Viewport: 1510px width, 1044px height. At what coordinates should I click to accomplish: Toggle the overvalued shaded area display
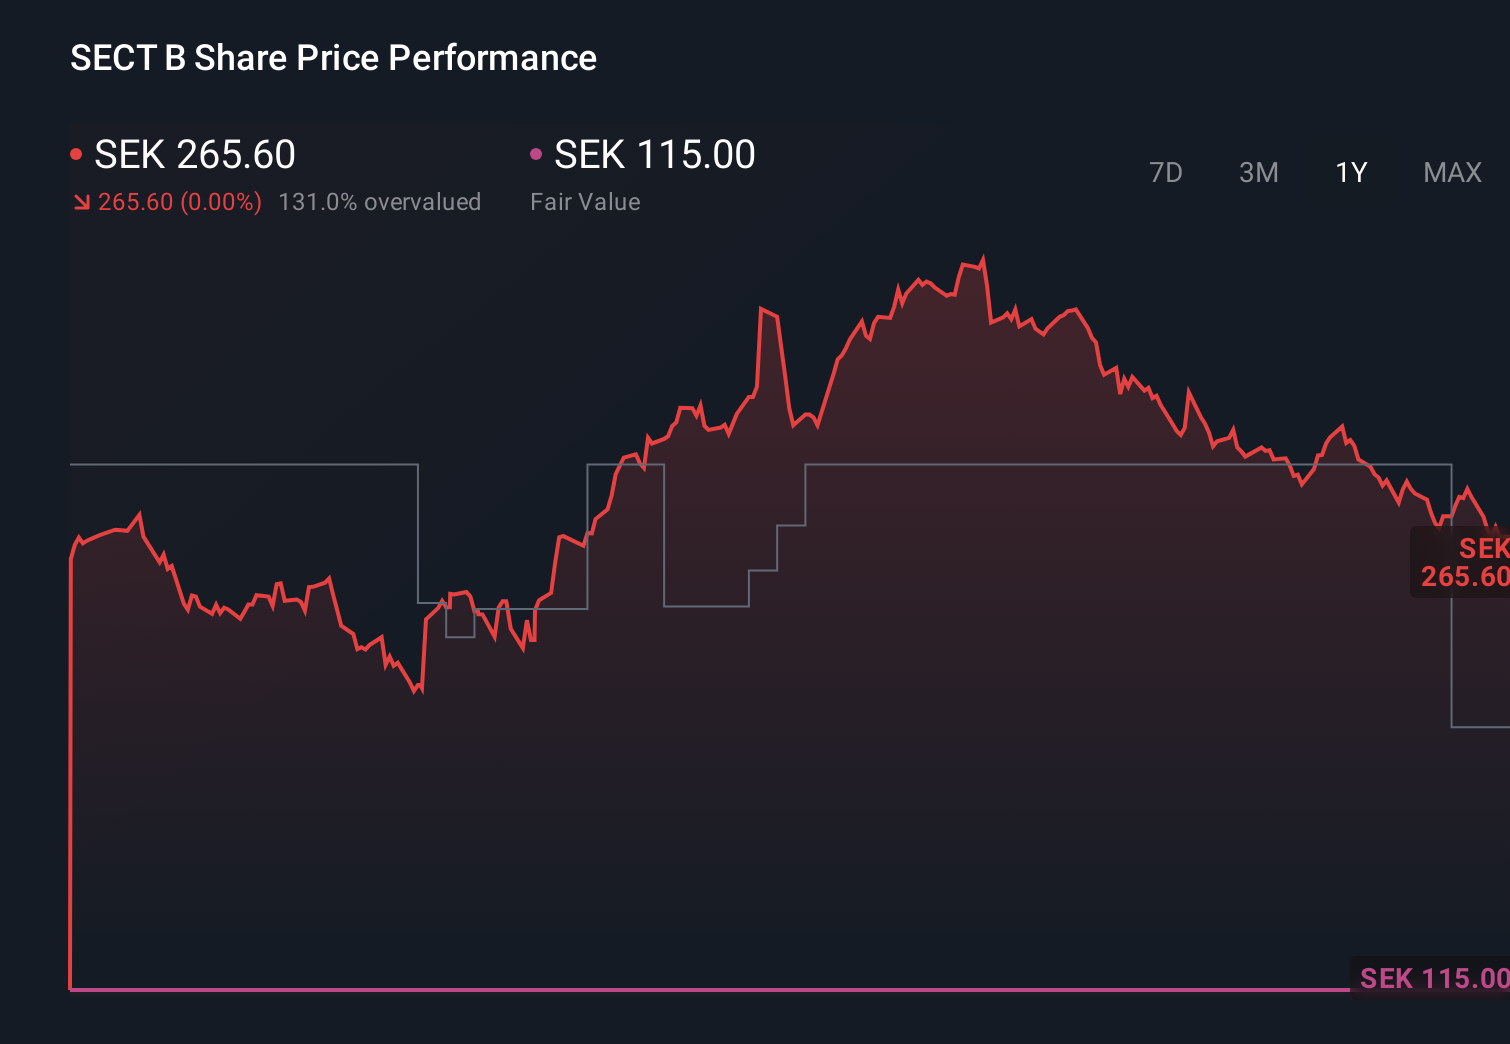point(380,201)
